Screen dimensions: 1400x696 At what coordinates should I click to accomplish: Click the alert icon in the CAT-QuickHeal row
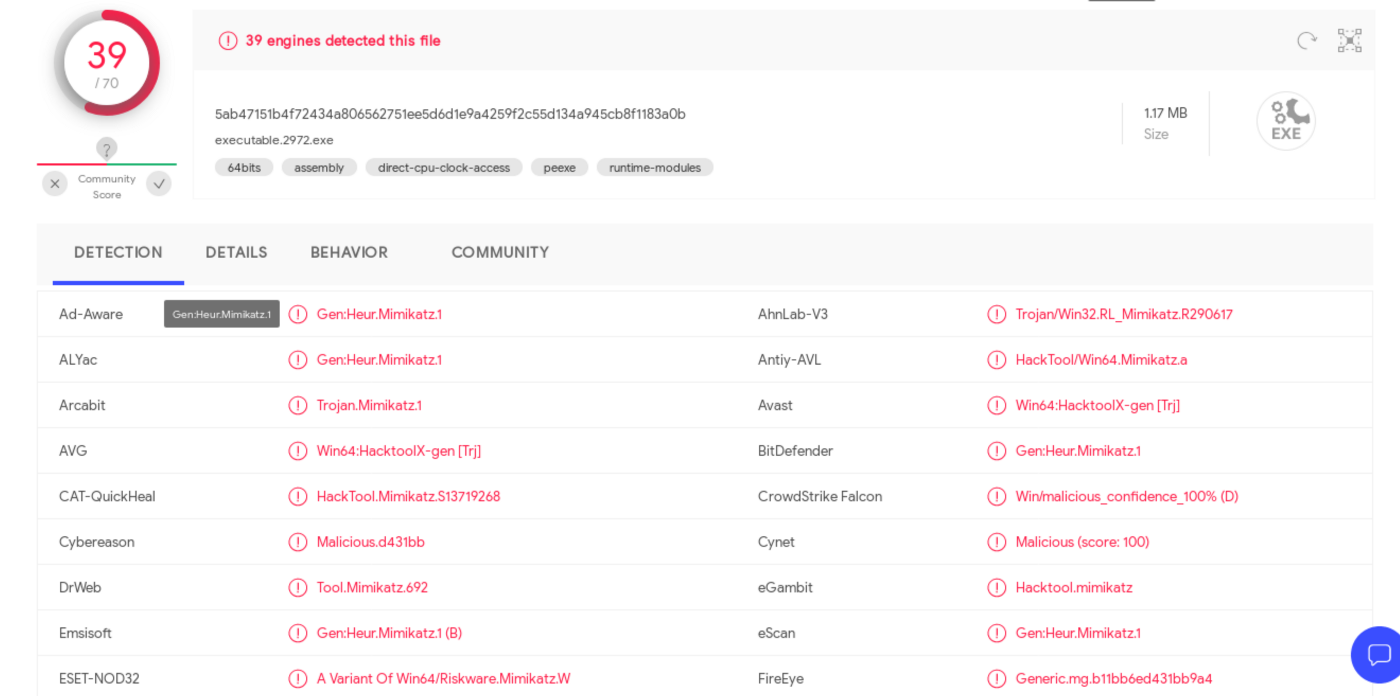point(298,497)
